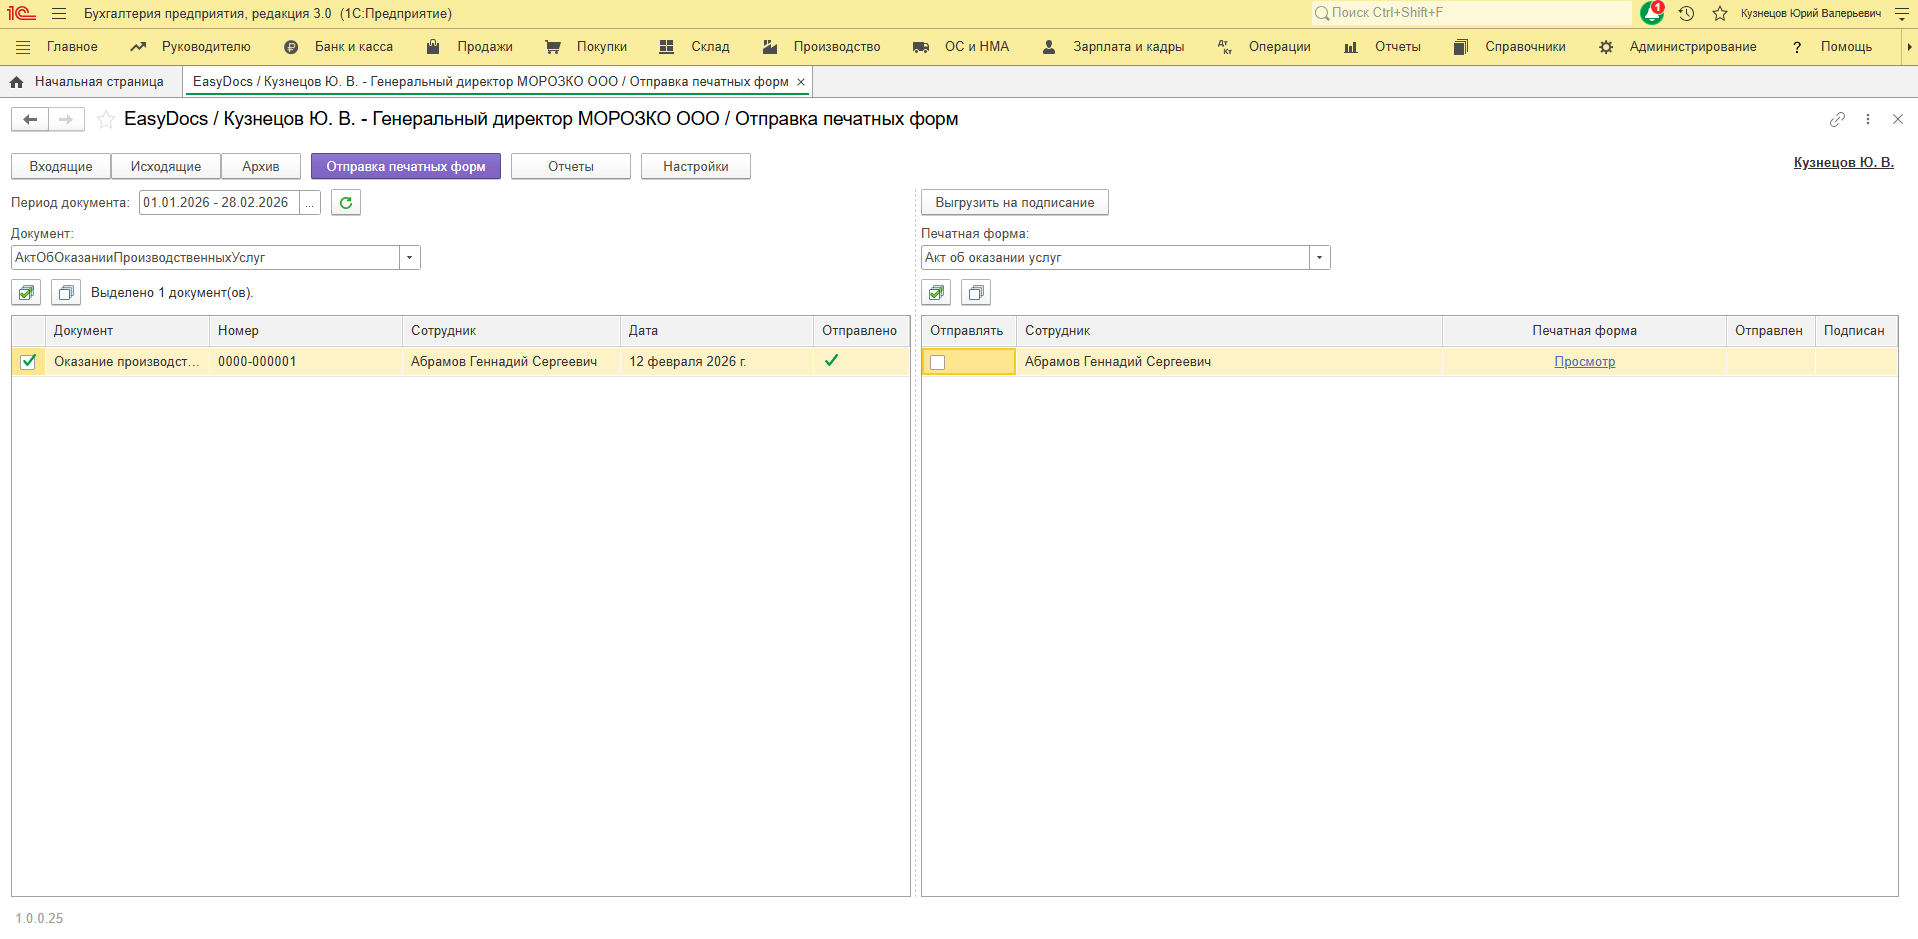Viewport: 1918px width, 939px height.
Task: Click the search field Поиск Ctrl+Shift+F
Action: pos(1470,13)
